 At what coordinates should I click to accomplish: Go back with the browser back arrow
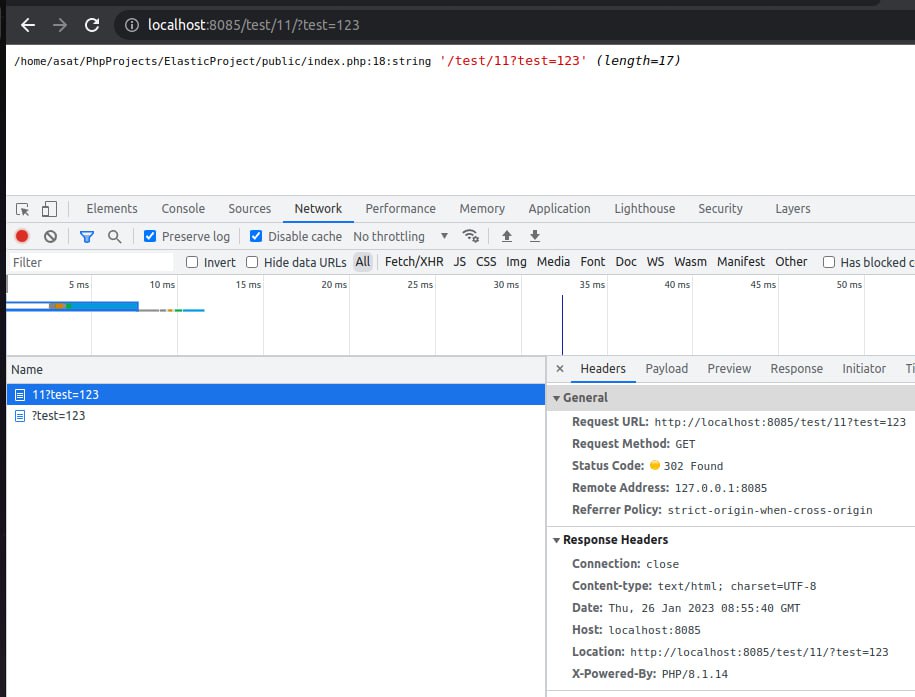pyautogui.click(x=28, y=25)
